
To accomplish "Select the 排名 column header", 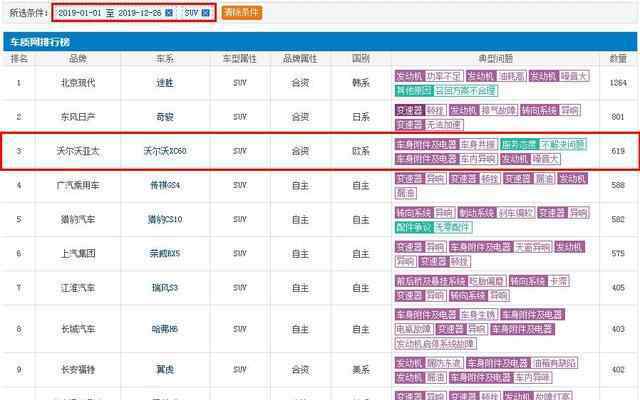I will 19,59.
